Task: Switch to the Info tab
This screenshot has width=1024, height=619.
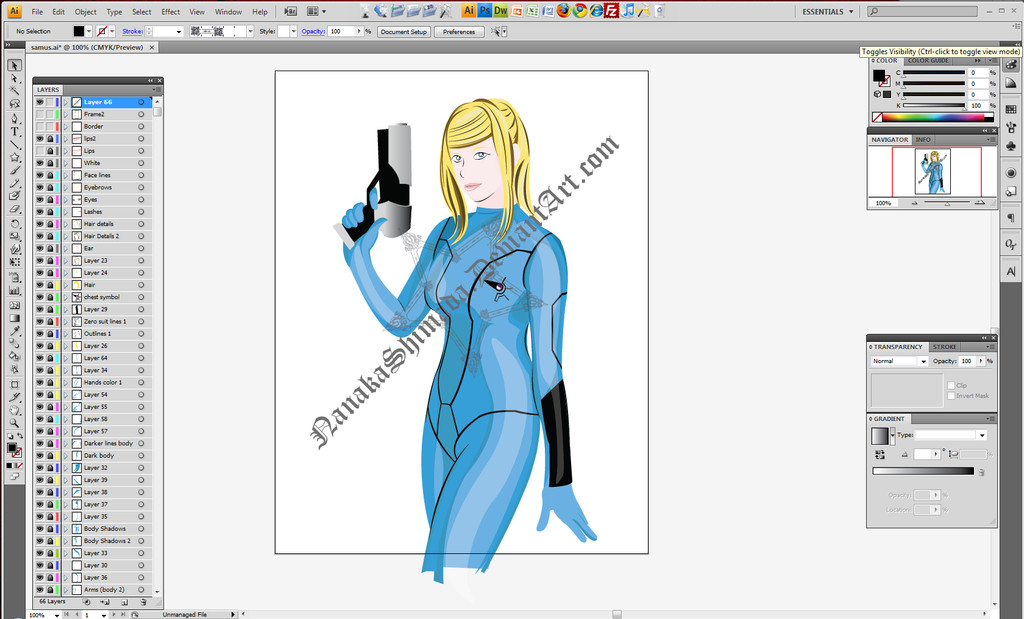Action: coord(923,140)
